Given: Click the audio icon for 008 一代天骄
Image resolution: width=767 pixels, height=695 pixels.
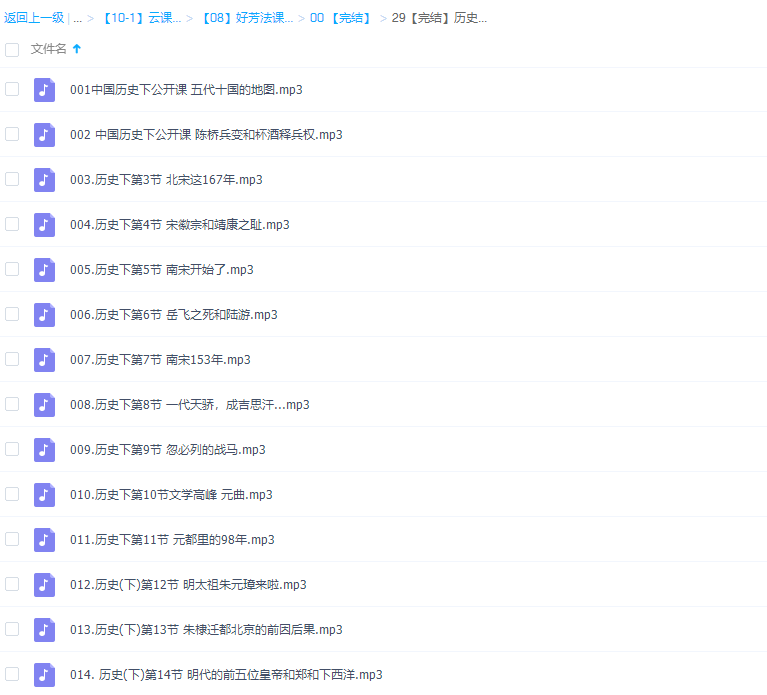Looking at the screenshot, I should pos(44,404).
